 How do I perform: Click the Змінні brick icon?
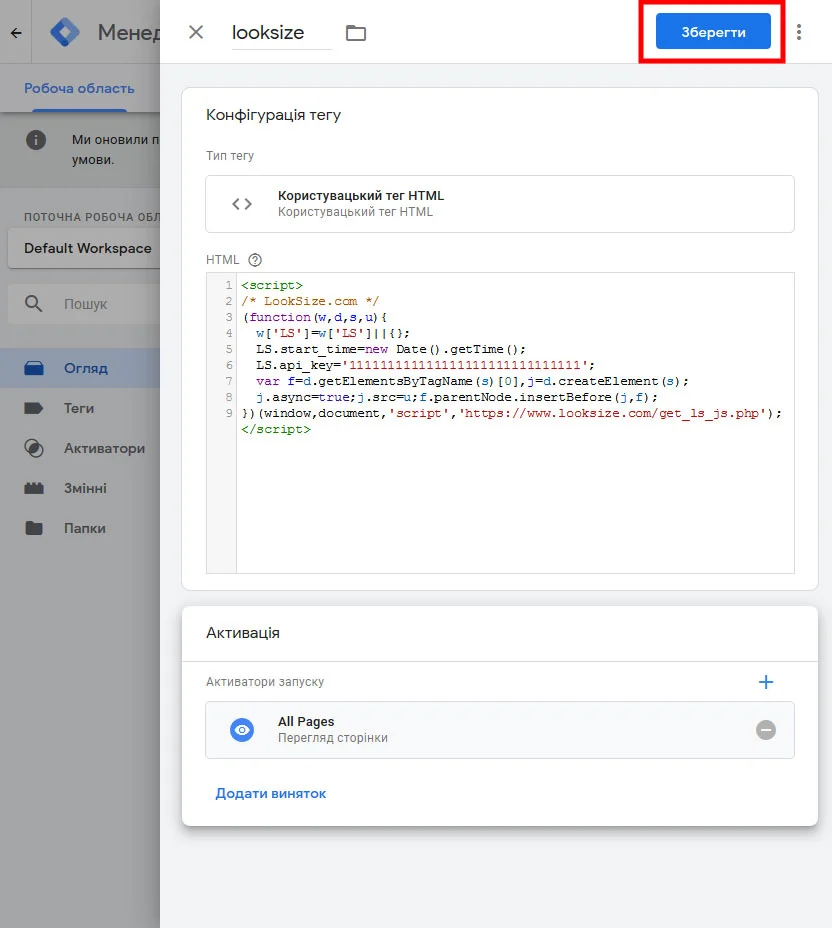pos(34,488)
